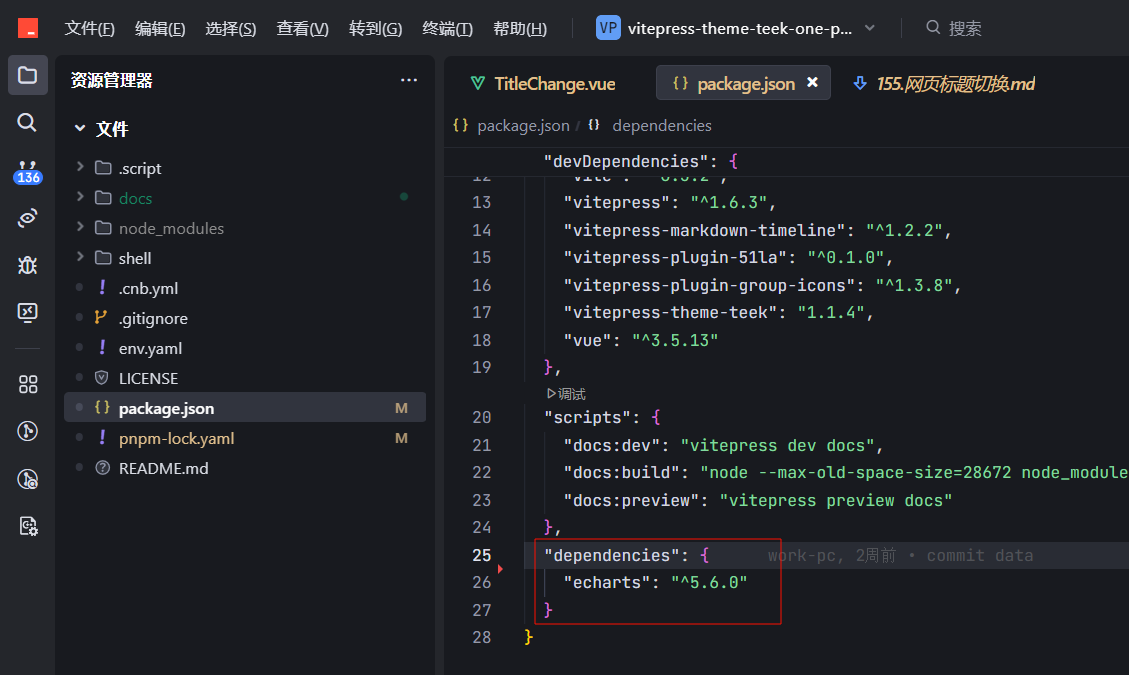Click line number 28 in the gutter
Image resolution: width=1129 pixels, height=675 pixels.
click(x=482, y=638)
